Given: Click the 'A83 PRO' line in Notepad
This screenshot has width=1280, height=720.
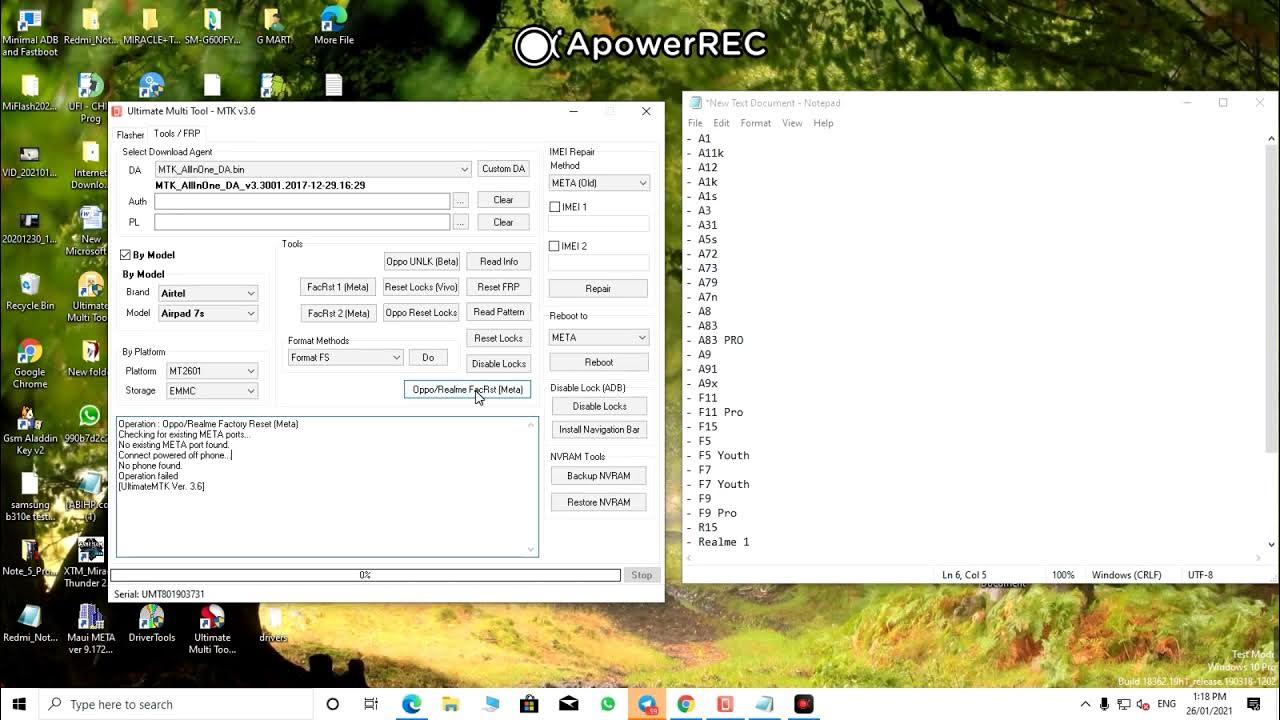Looking at the screenshot, I should pos(720,340).
